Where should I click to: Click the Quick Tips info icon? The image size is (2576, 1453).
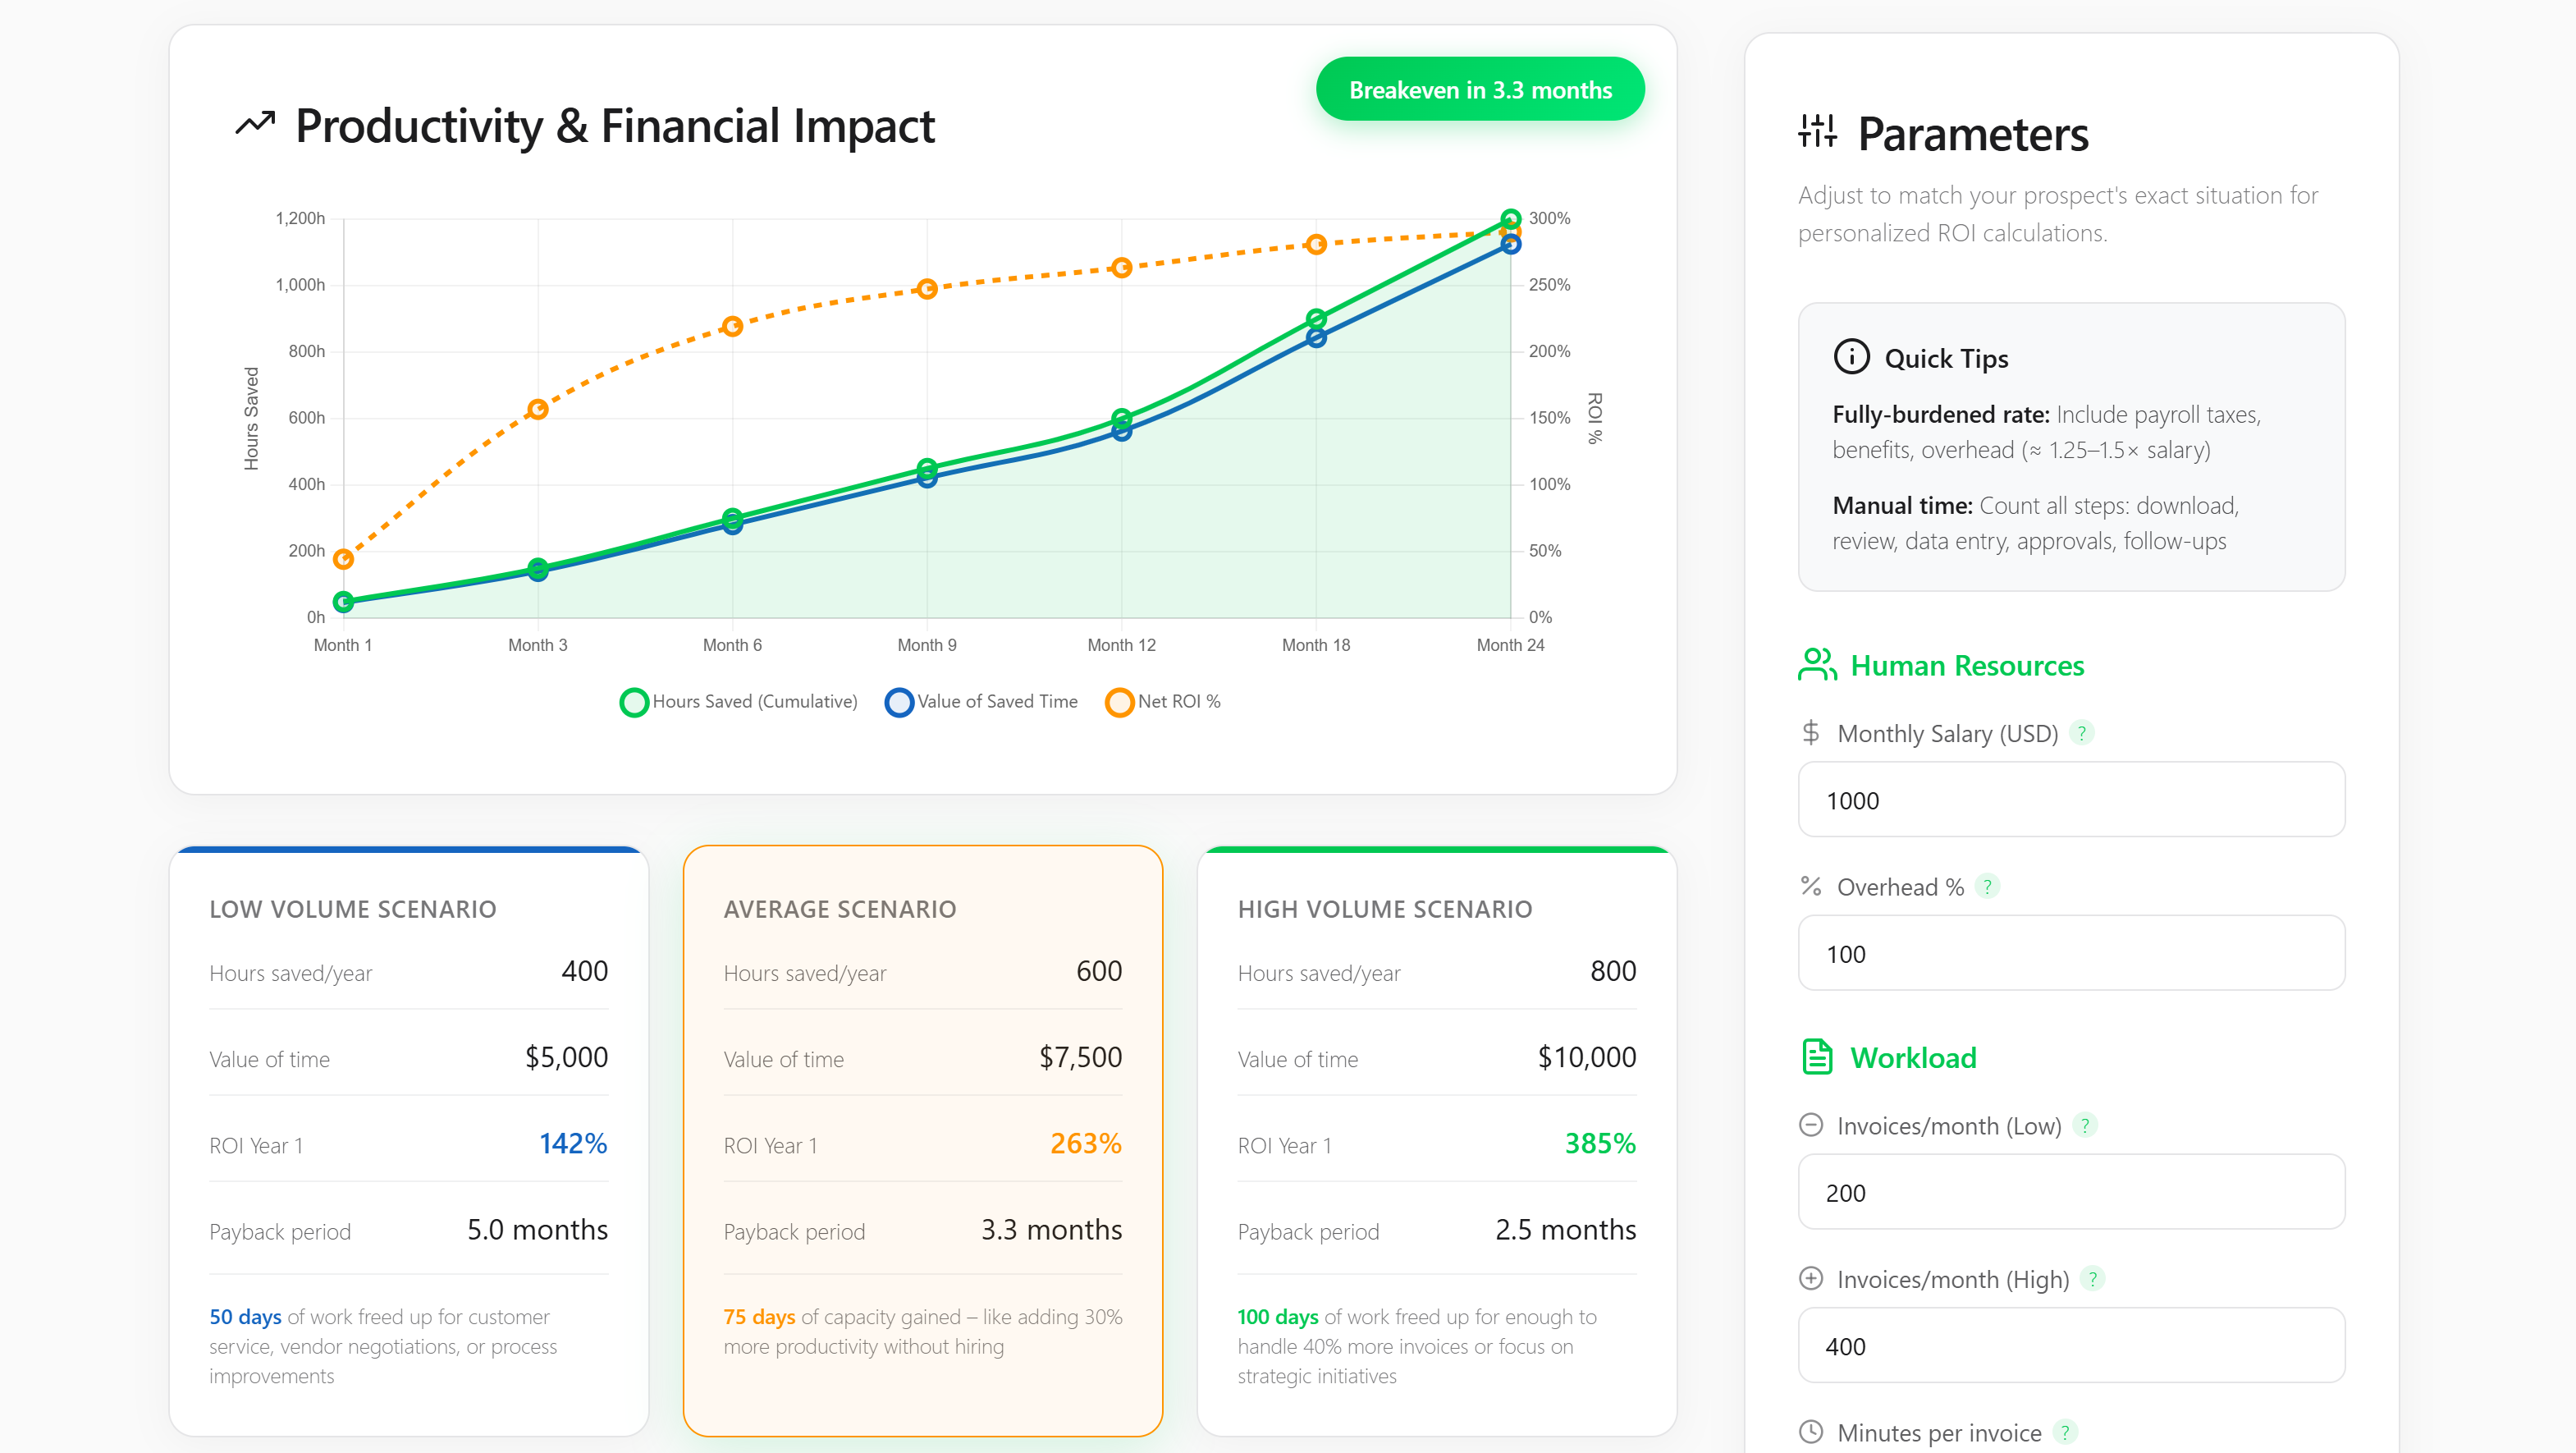coord(1851,357)
